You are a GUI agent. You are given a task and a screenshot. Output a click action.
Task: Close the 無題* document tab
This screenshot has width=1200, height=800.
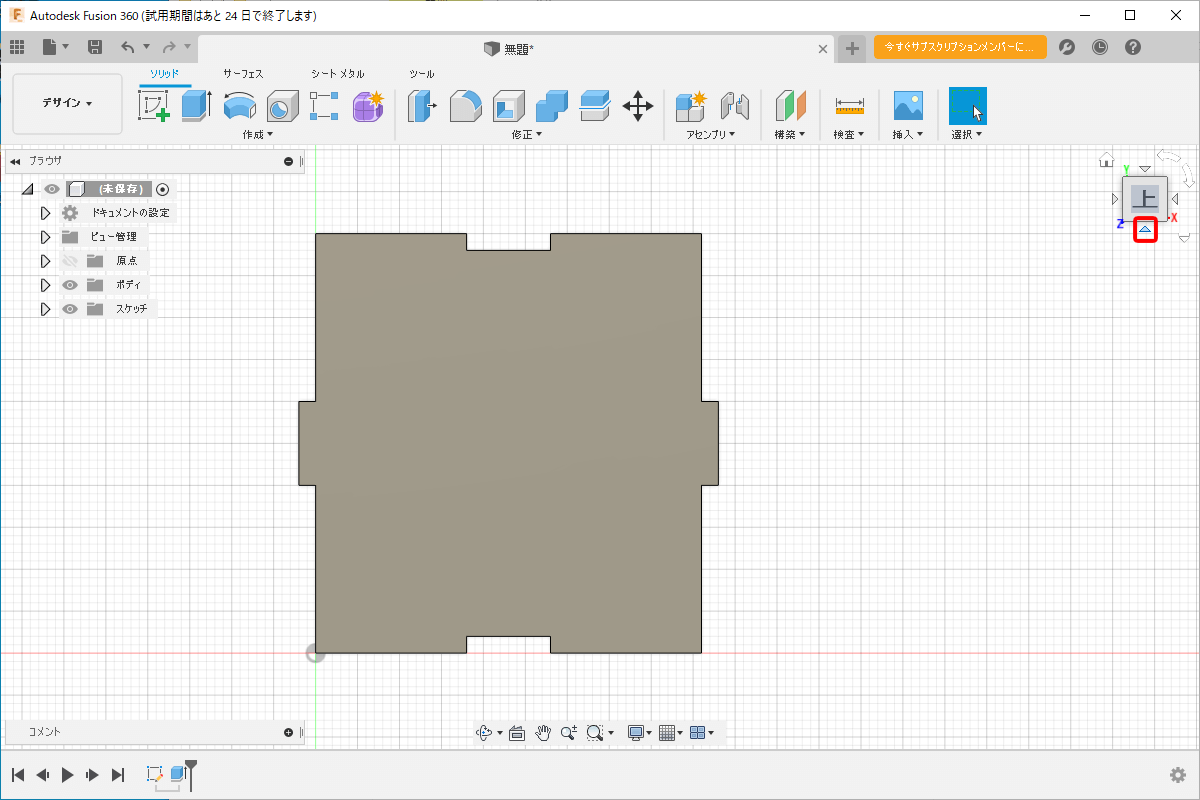[x=823, y=48]
